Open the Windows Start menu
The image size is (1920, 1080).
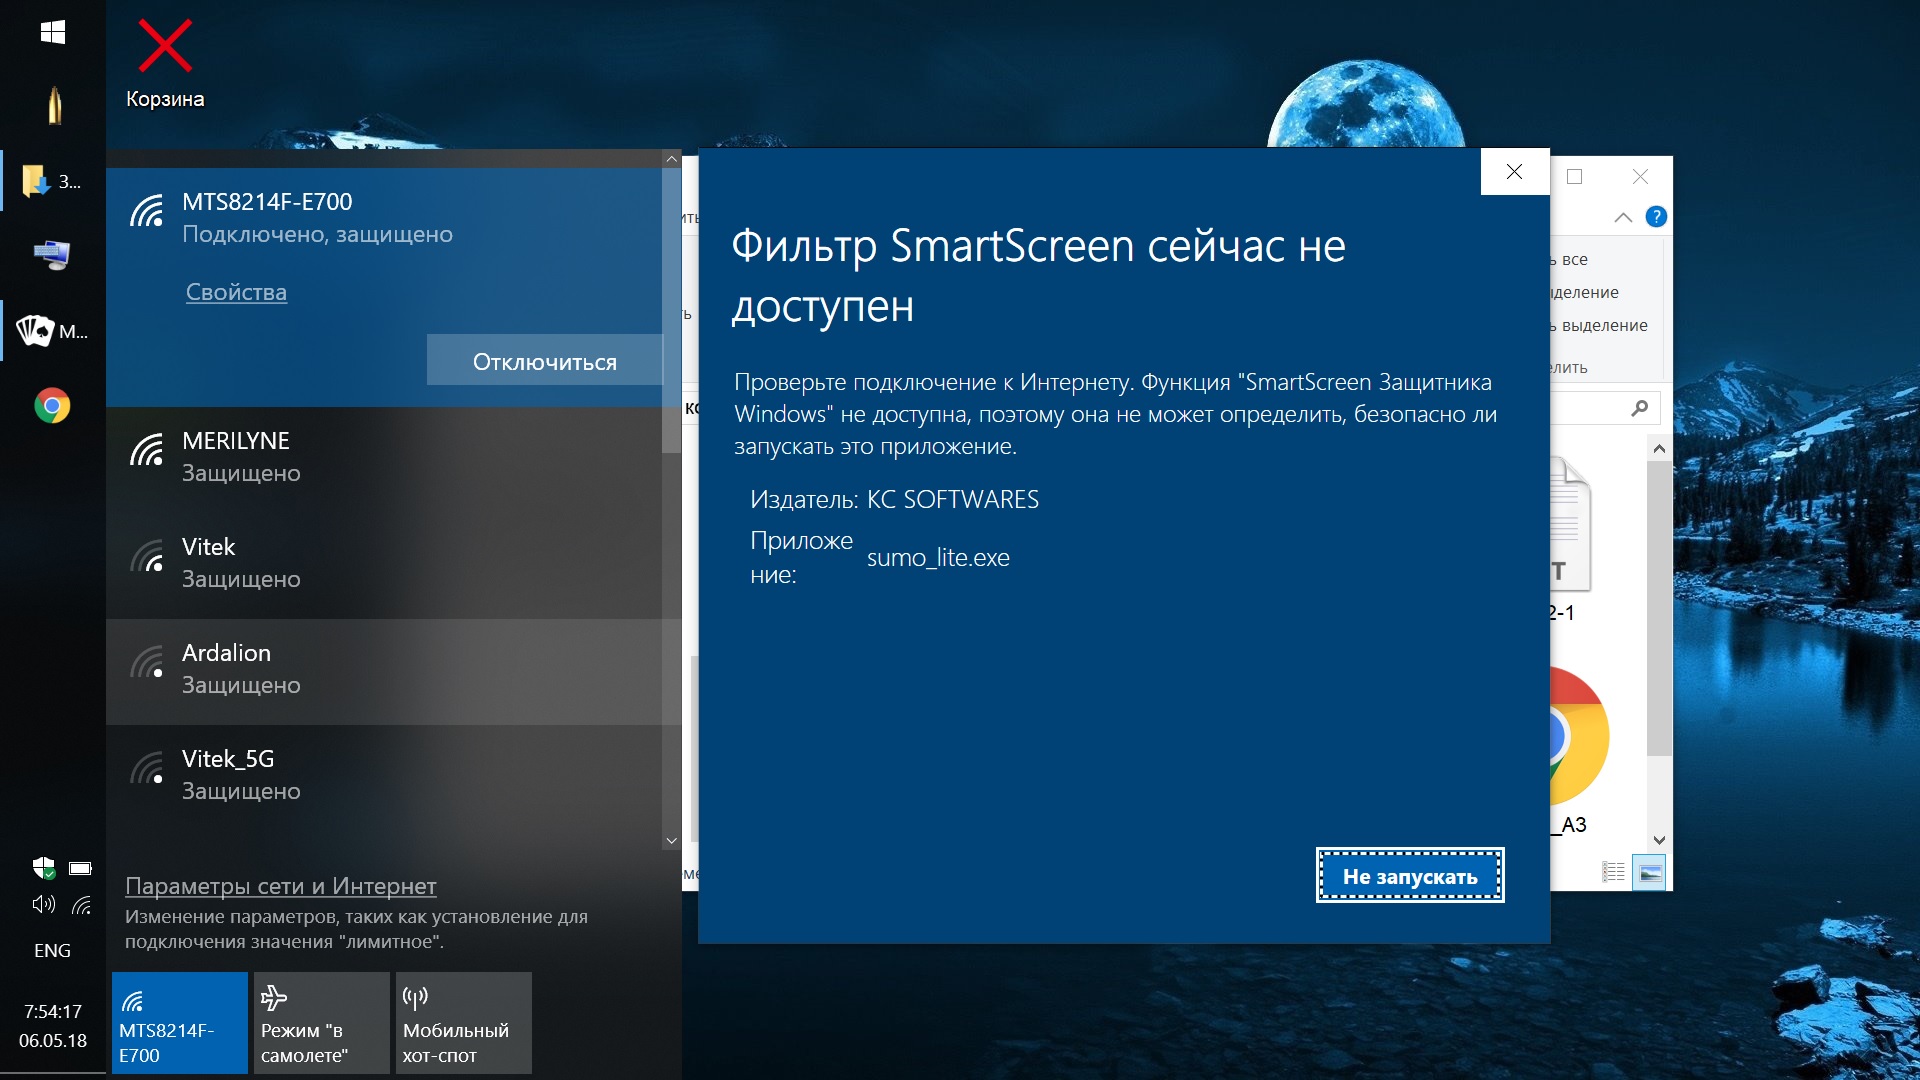pos(52,33)
